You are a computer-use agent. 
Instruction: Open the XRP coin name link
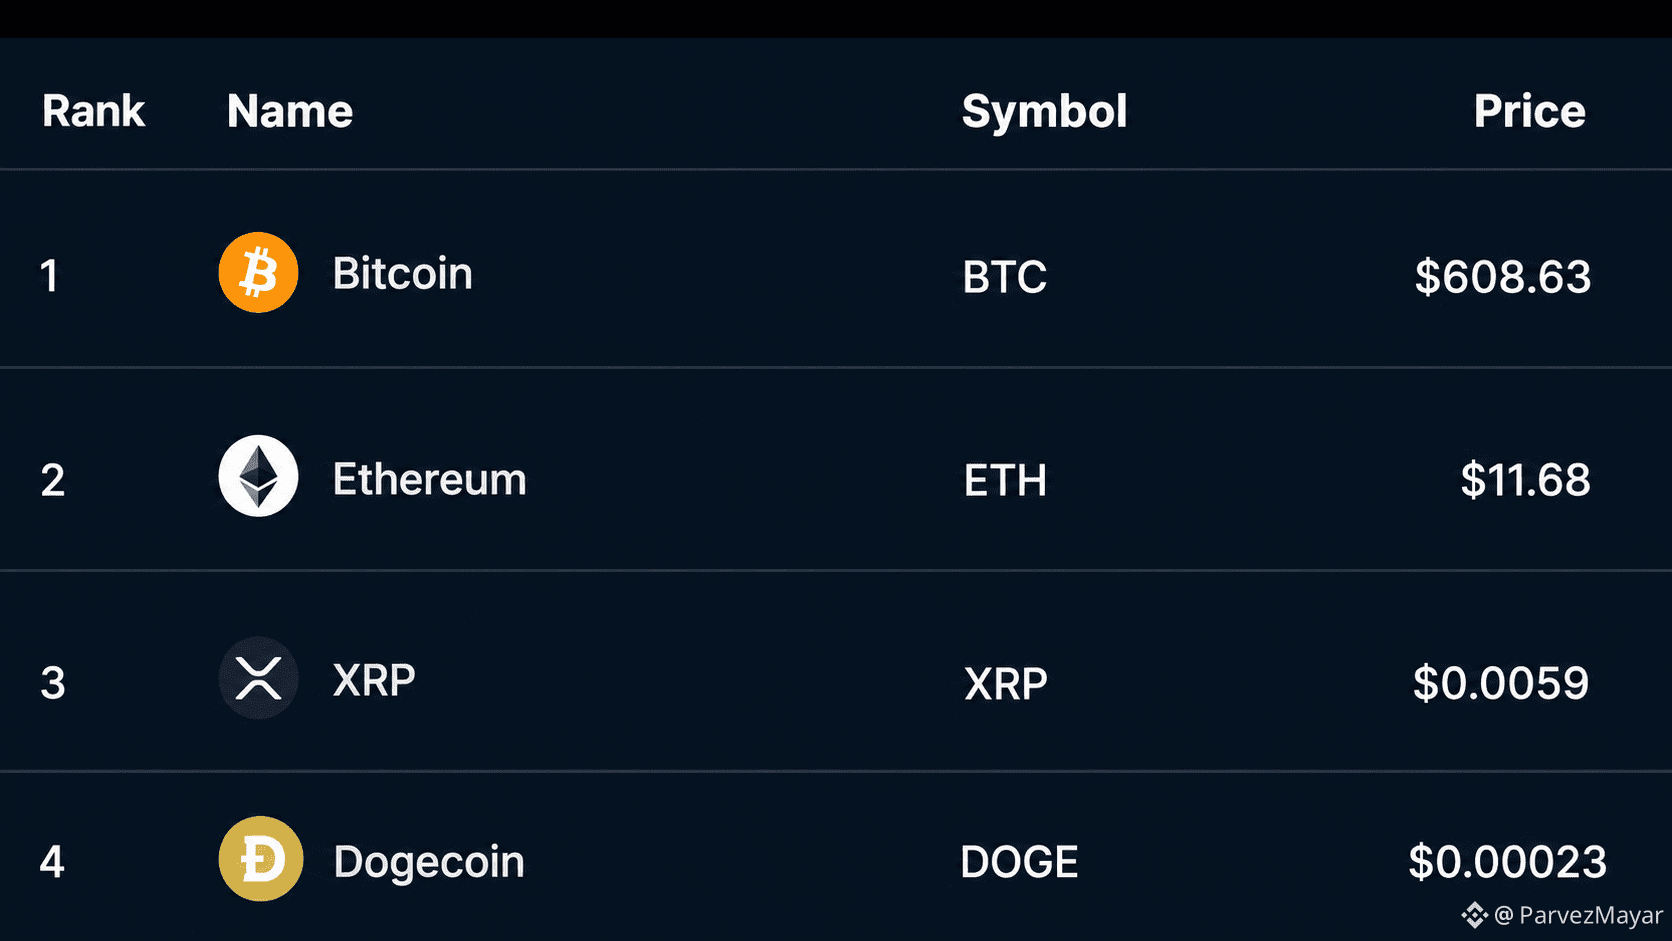click(x=374, y=681)
